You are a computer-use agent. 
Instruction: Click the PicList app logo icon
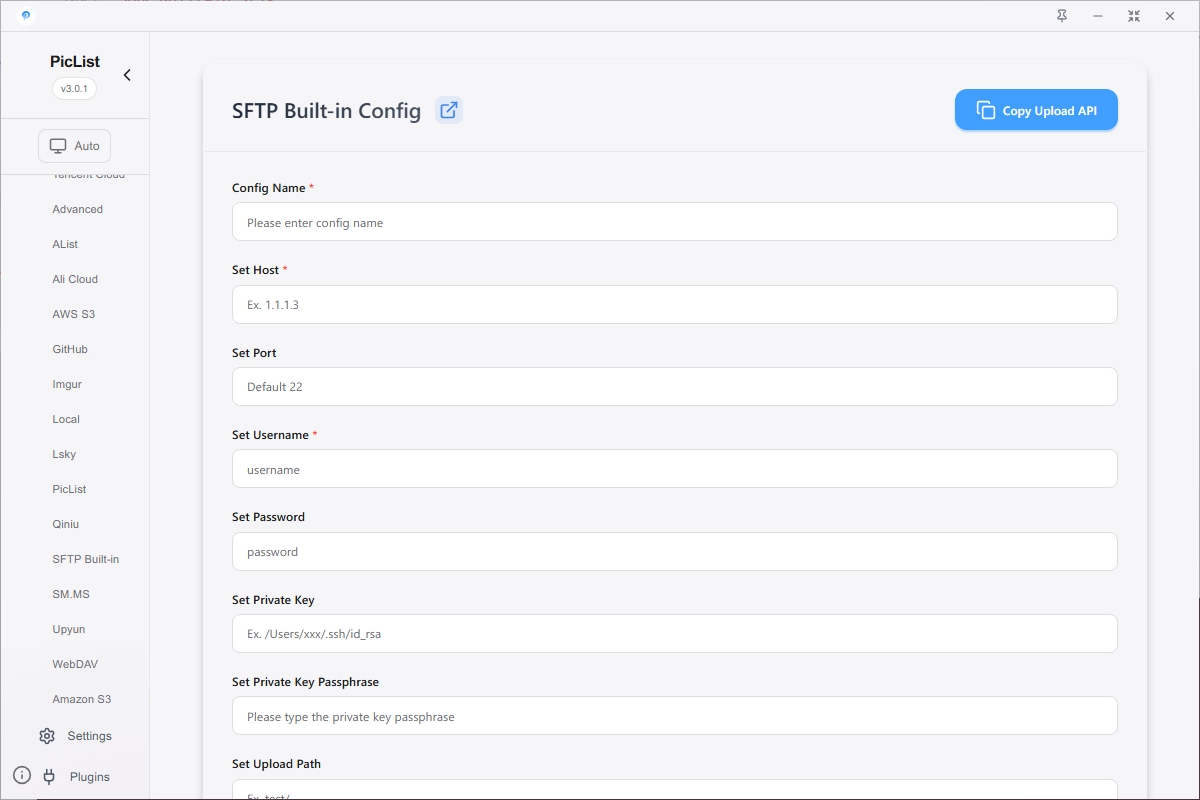pyautogui.click(x=25, y=16)
